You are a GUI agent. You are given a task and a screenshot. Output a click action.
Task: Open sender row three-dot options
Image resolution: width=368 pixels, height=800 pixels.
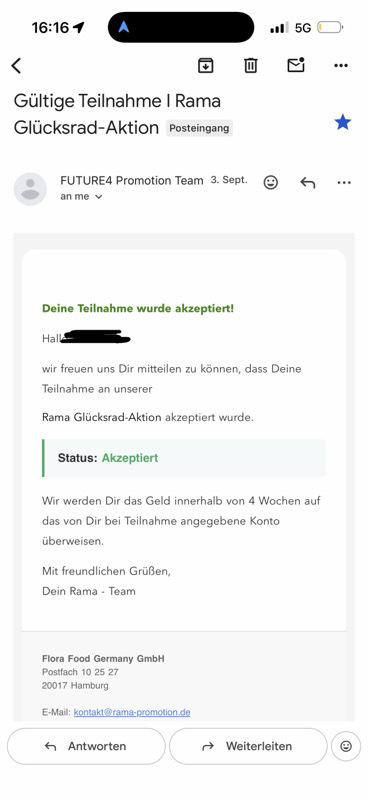click(x=344, y=182)
